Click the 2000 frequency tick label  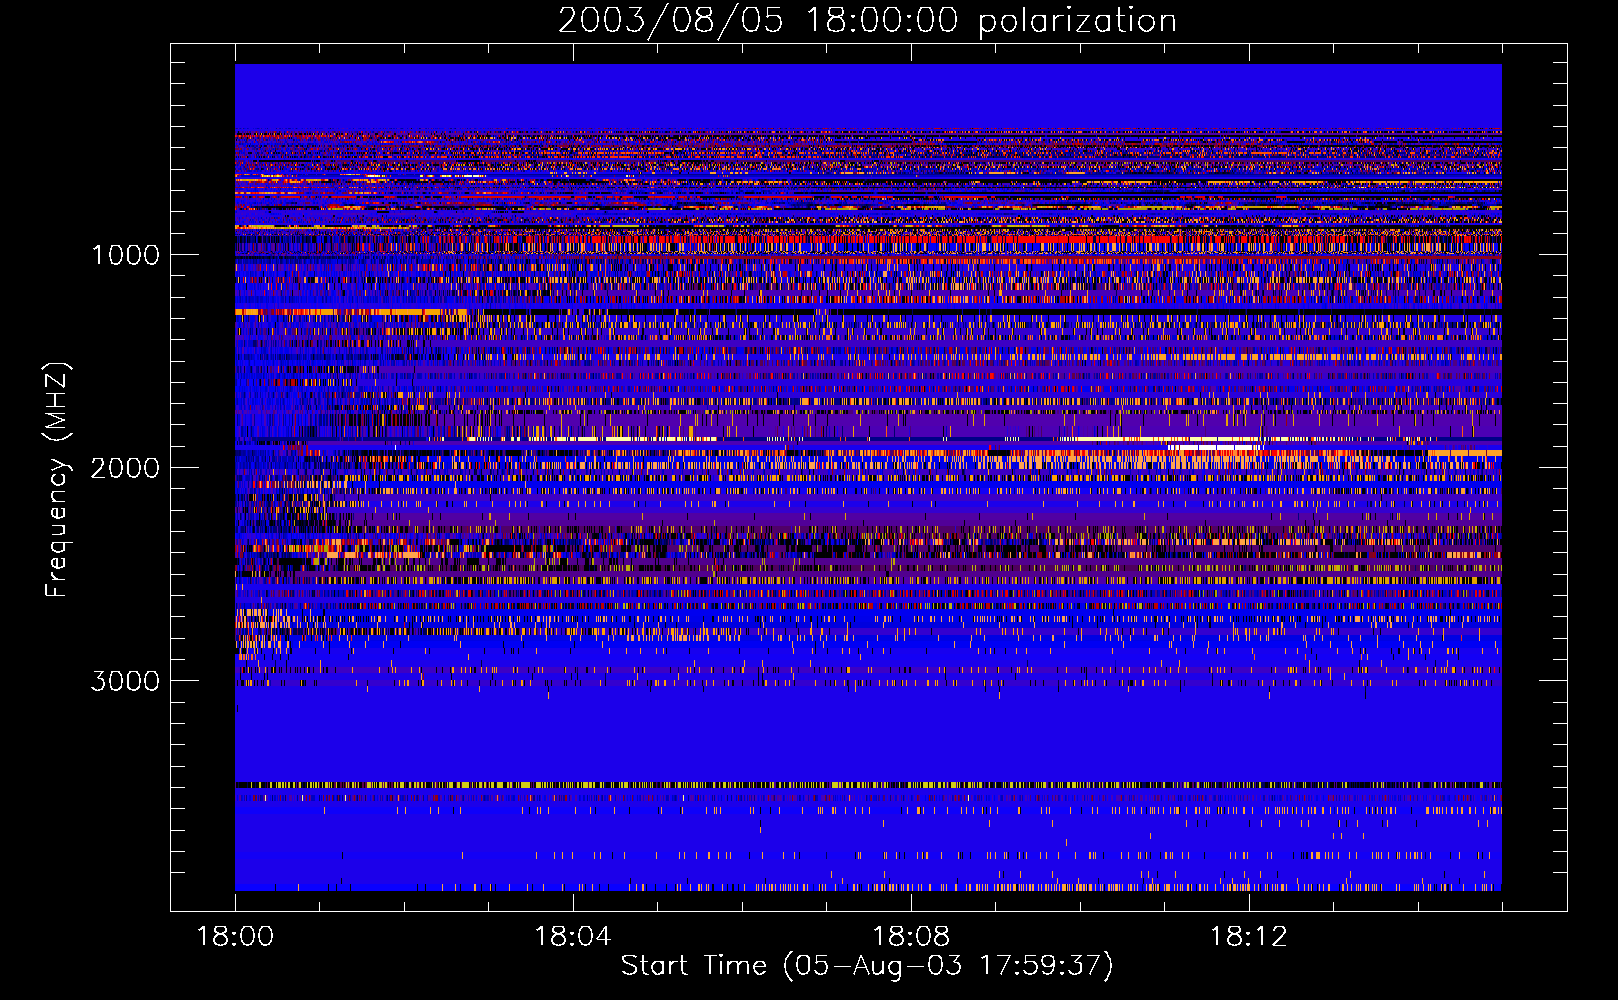click(x=125, y=468)
